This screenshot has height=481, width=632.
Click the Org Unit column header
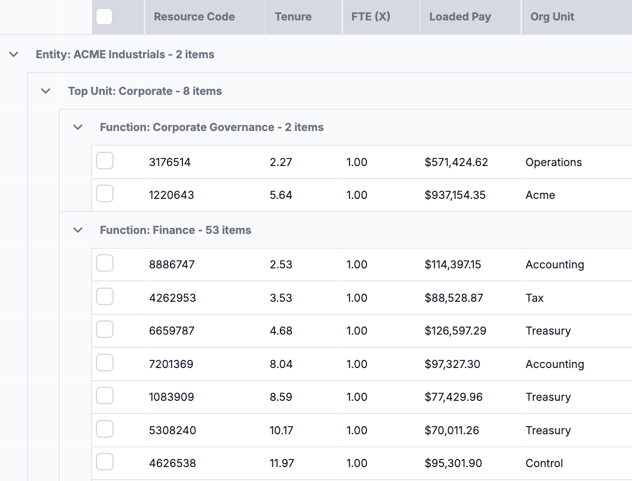click(x=552, y=17)
